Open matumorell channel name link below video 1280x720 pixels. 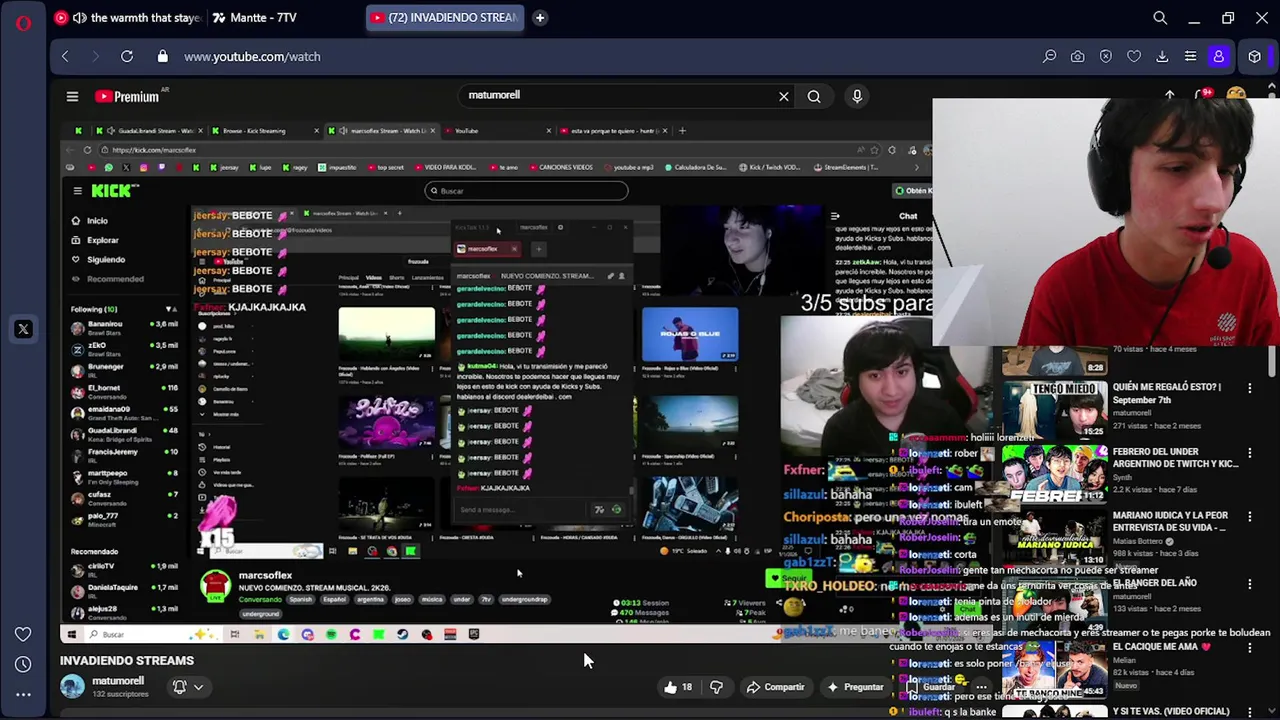[x=118, y=681]
